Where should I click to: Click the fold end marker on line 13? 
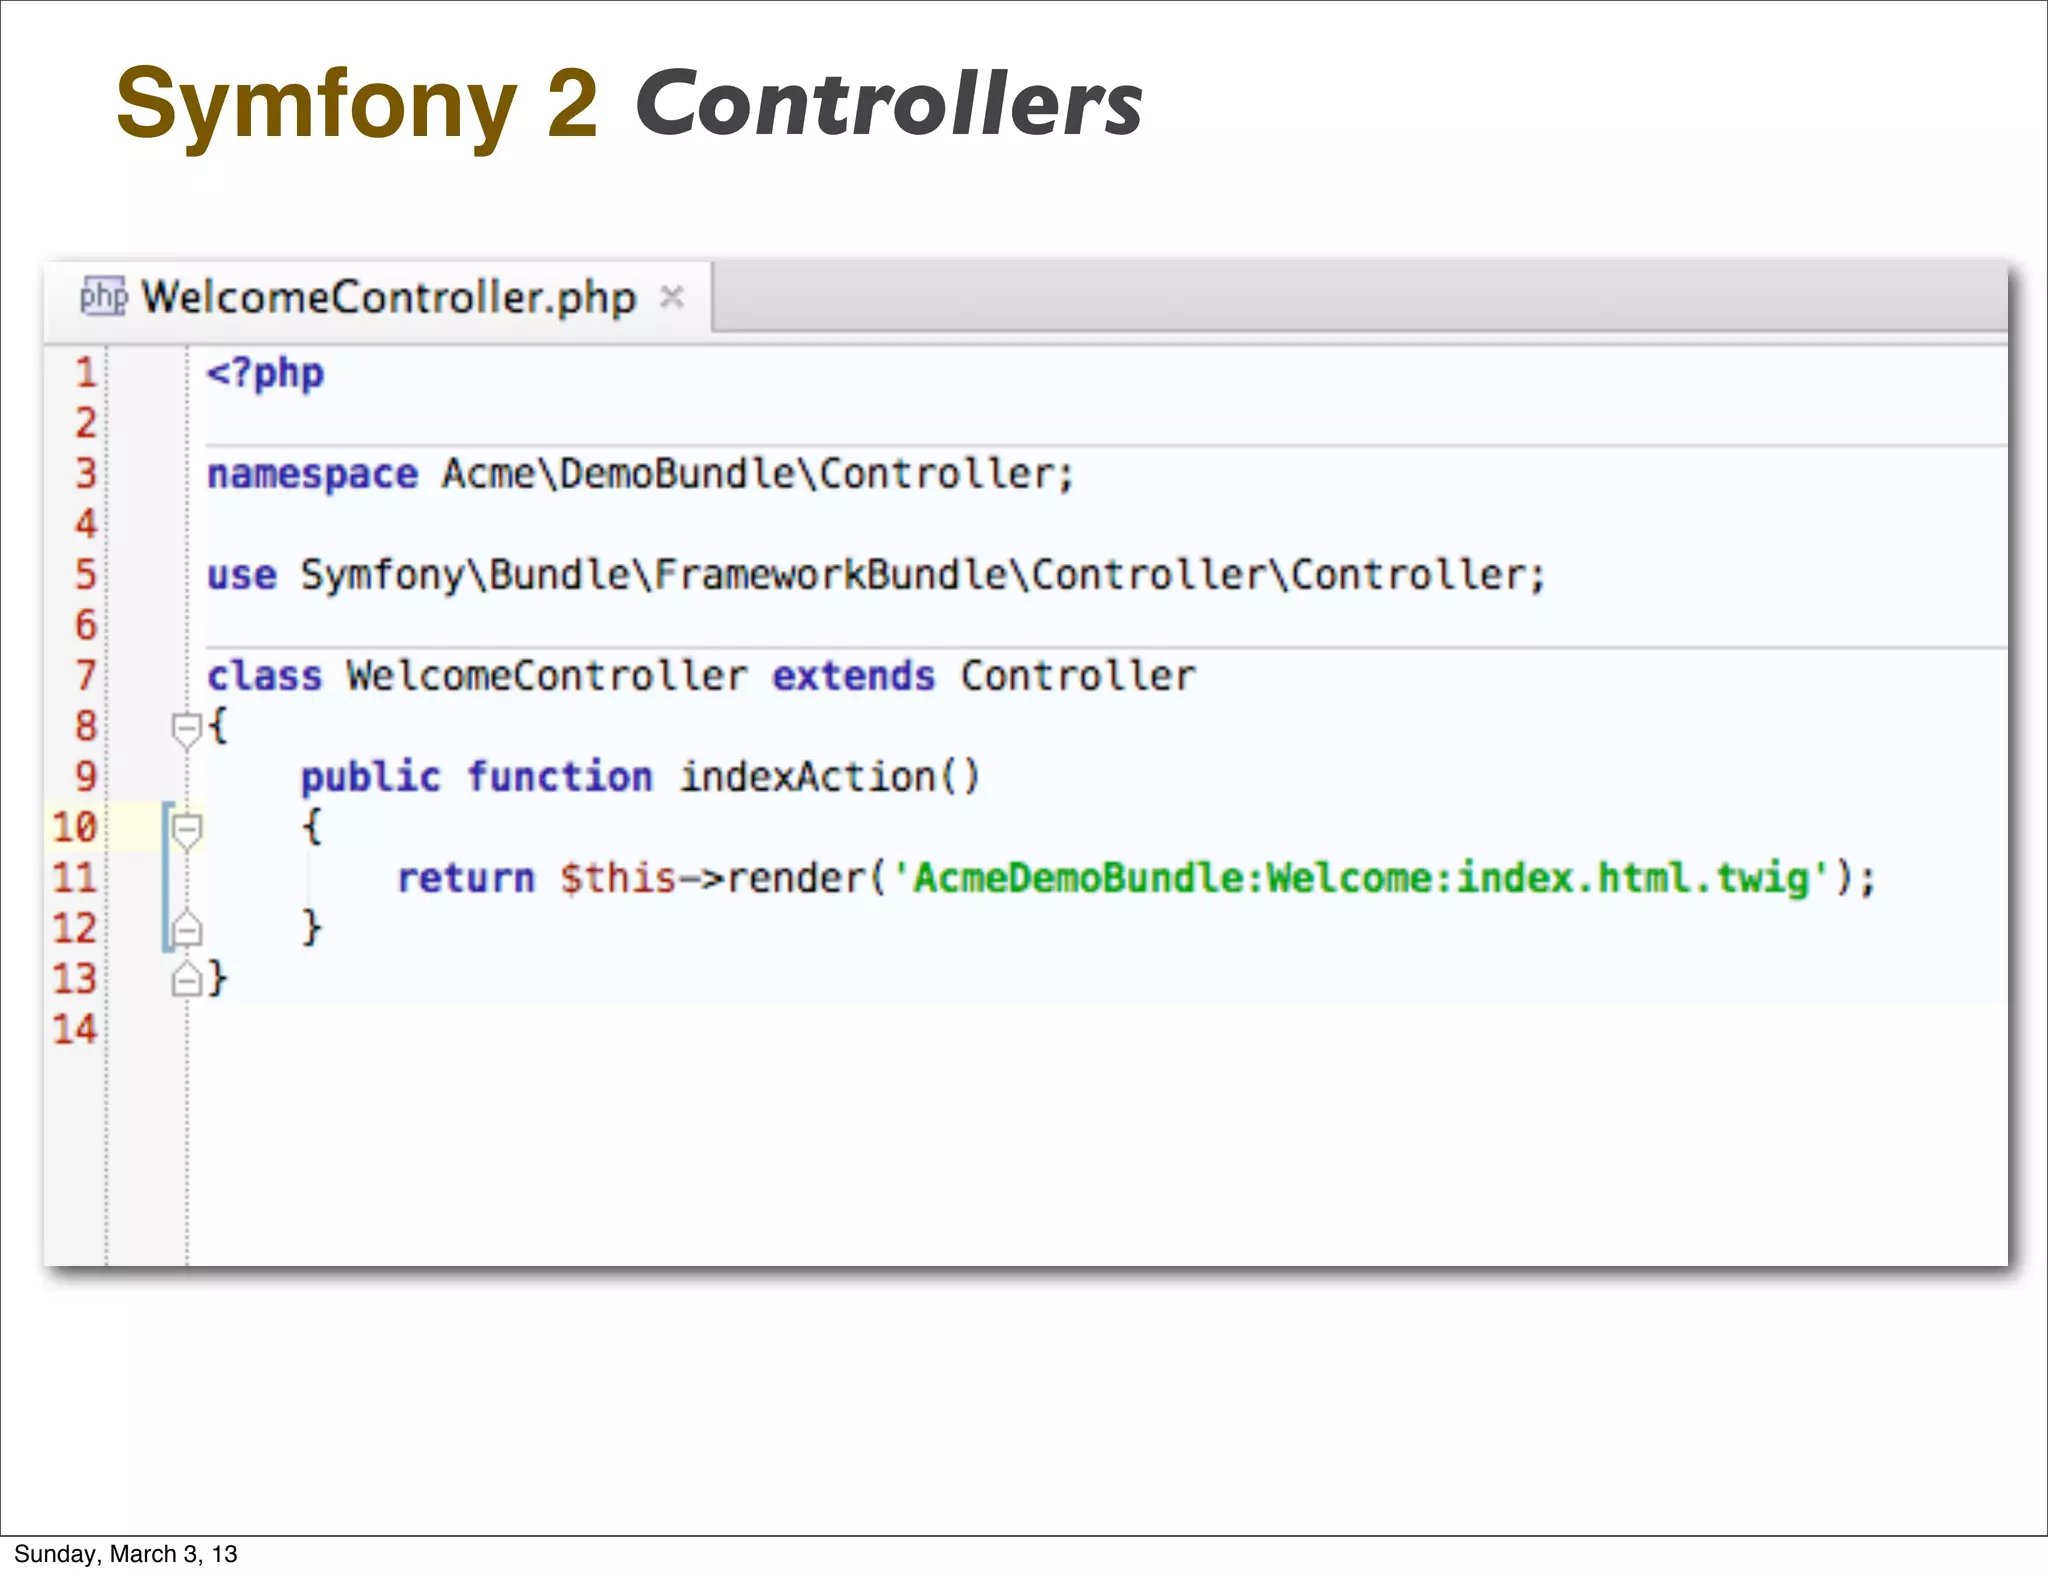(186, 978)
